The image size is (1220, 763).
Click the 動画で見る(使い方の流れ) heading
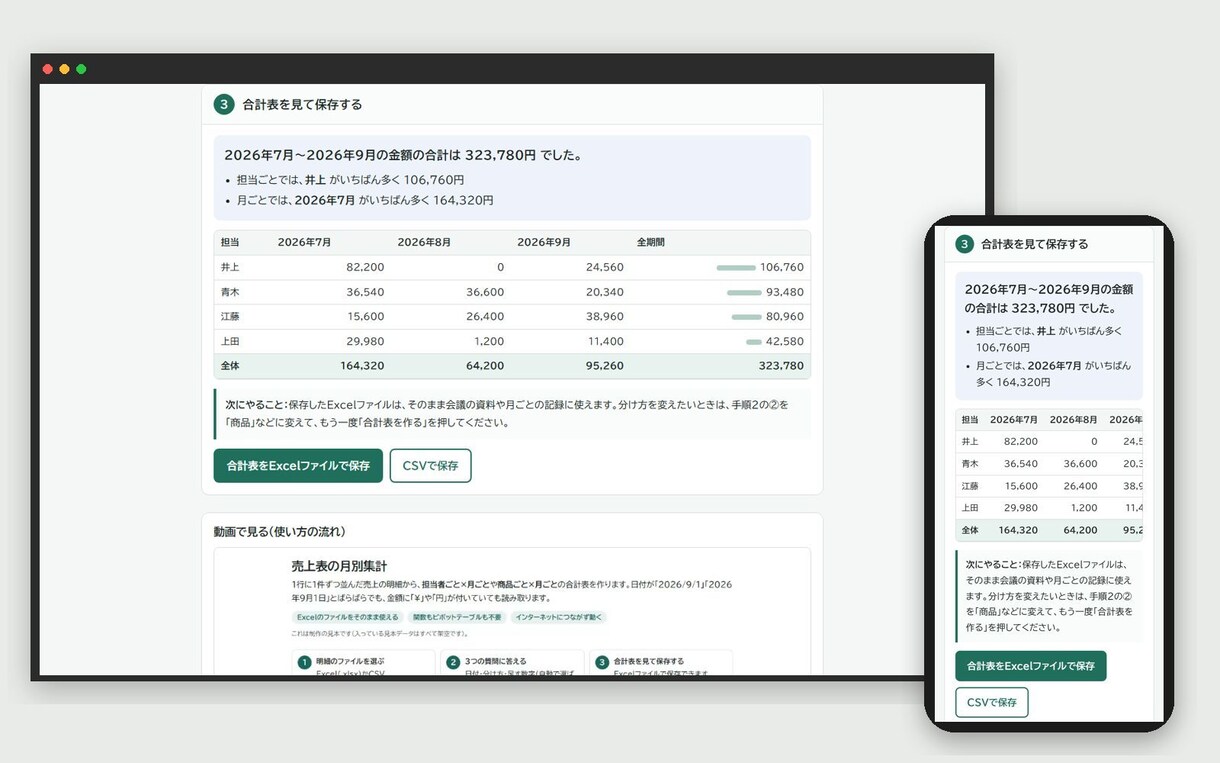pos(279,531)
